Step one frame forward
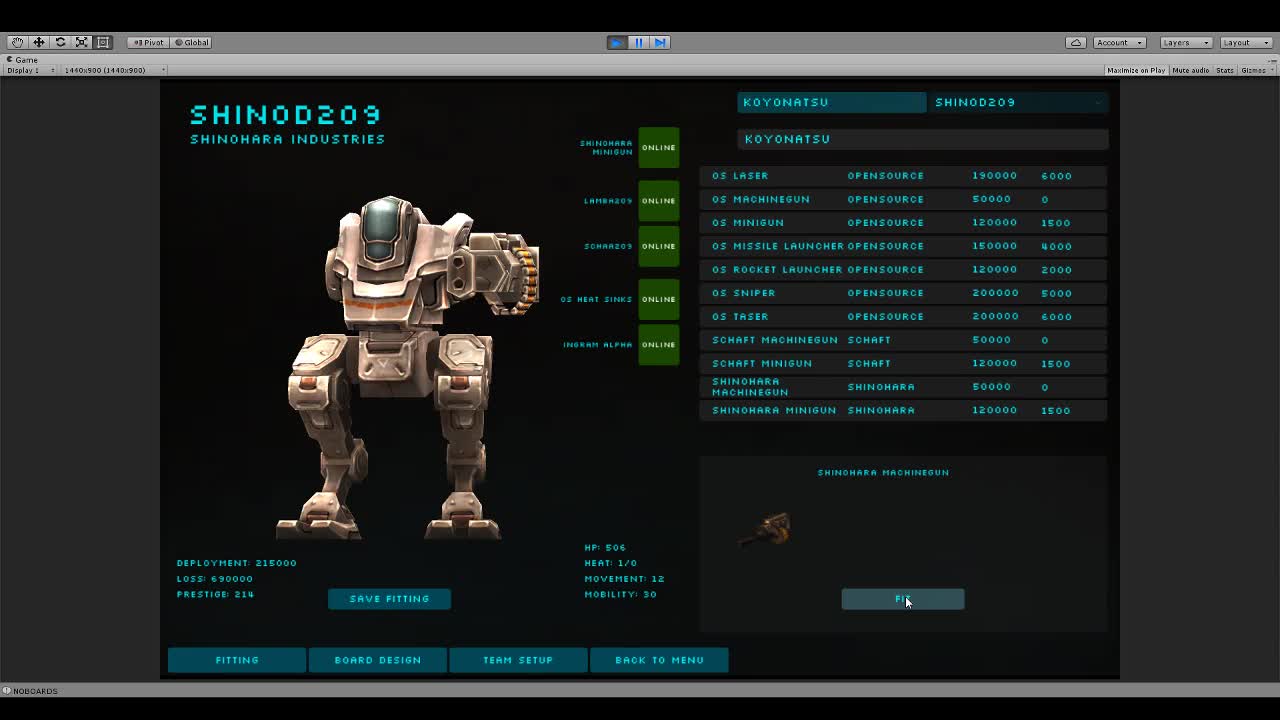The width and height of the screenshot is (1280, 720). point(659,42)
